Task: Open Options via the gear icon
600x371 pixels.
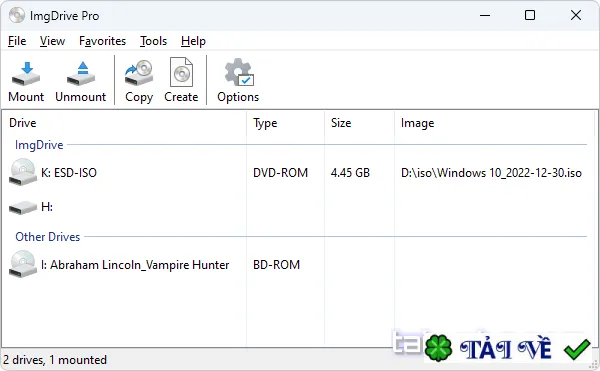Action: [239, 72]
